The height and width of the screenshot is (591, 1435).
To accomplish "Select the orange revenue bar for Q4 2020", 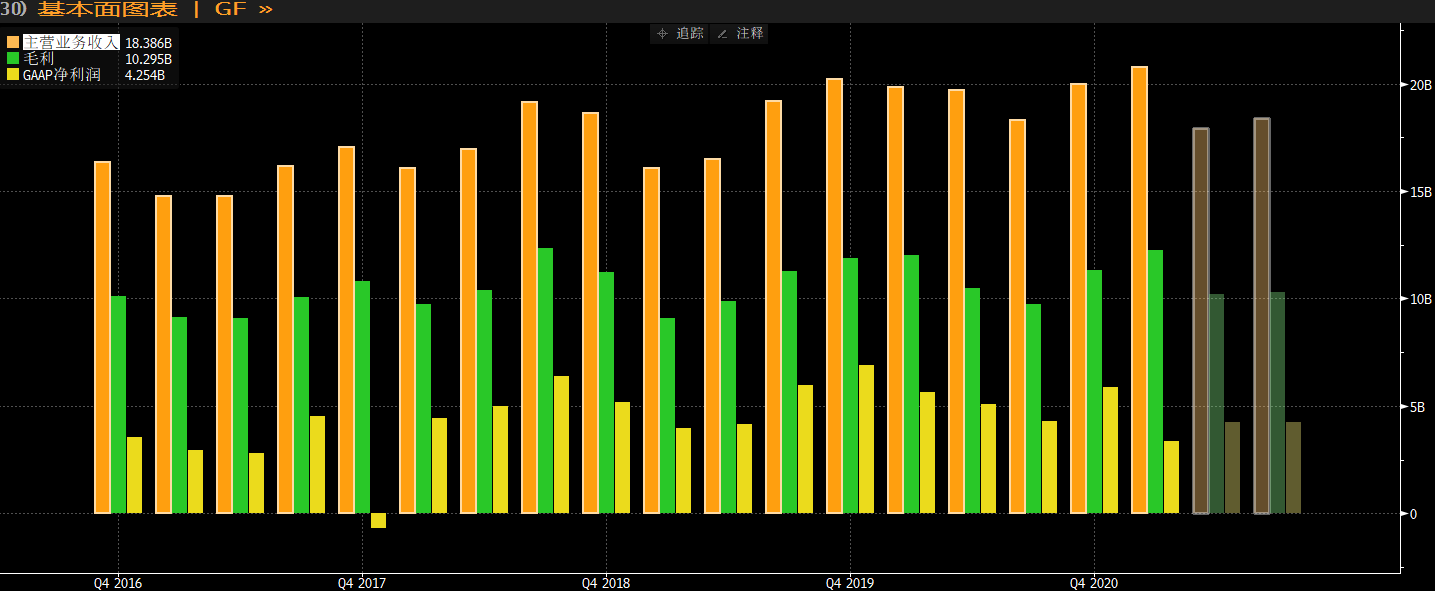I will (1078, 298).
